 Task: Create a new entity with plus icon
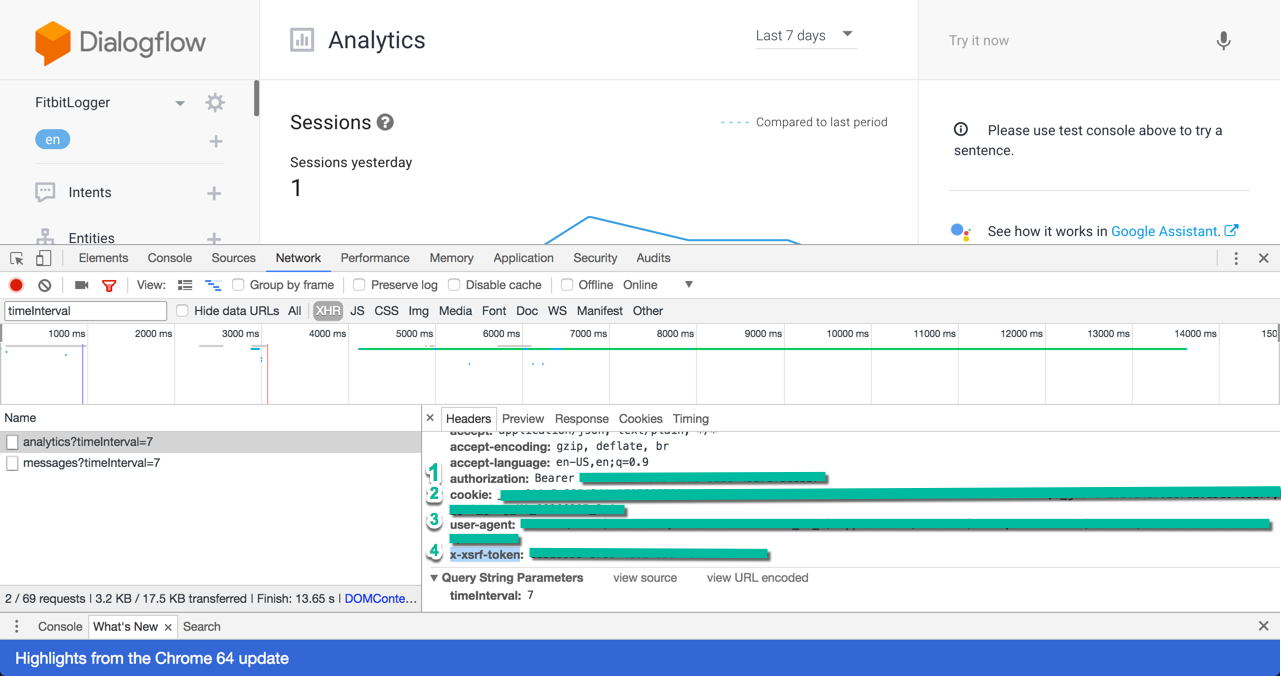coord(214,238)
